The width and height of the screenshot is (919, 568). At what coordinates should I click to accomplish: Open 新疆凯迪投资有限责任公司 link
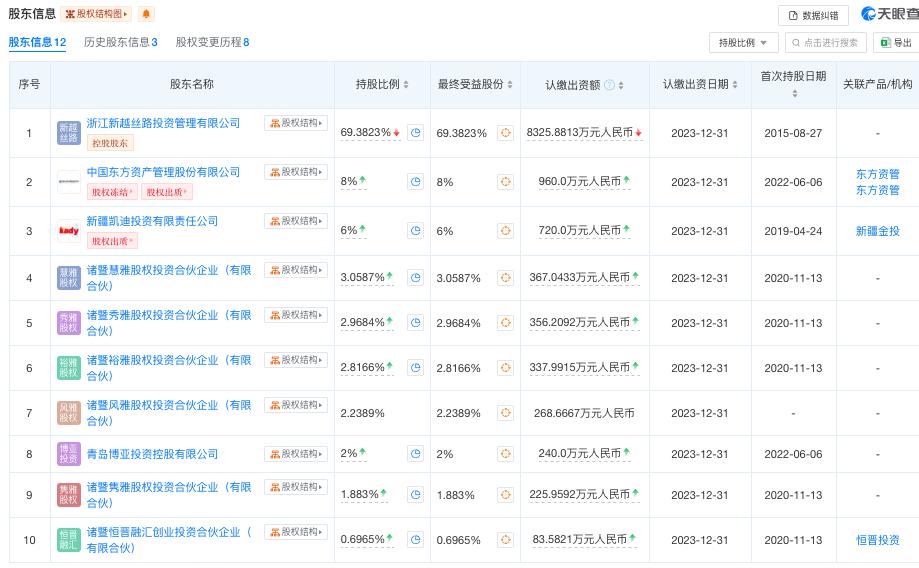[x=152, y=221]
